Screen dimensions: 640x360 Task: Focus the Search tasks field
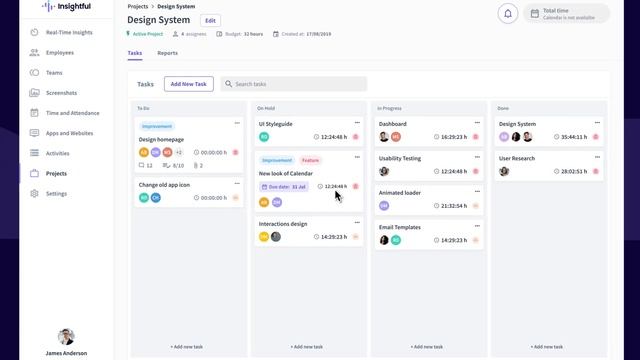(293, 84)
